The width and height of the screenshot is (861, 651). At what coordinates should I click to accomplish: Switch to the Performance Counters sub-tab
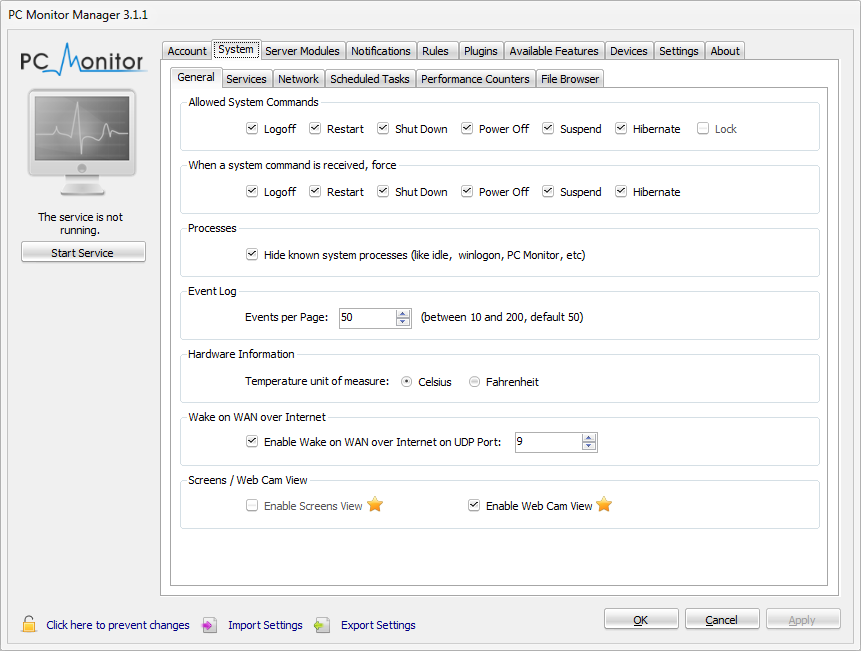tap(475, 79)
